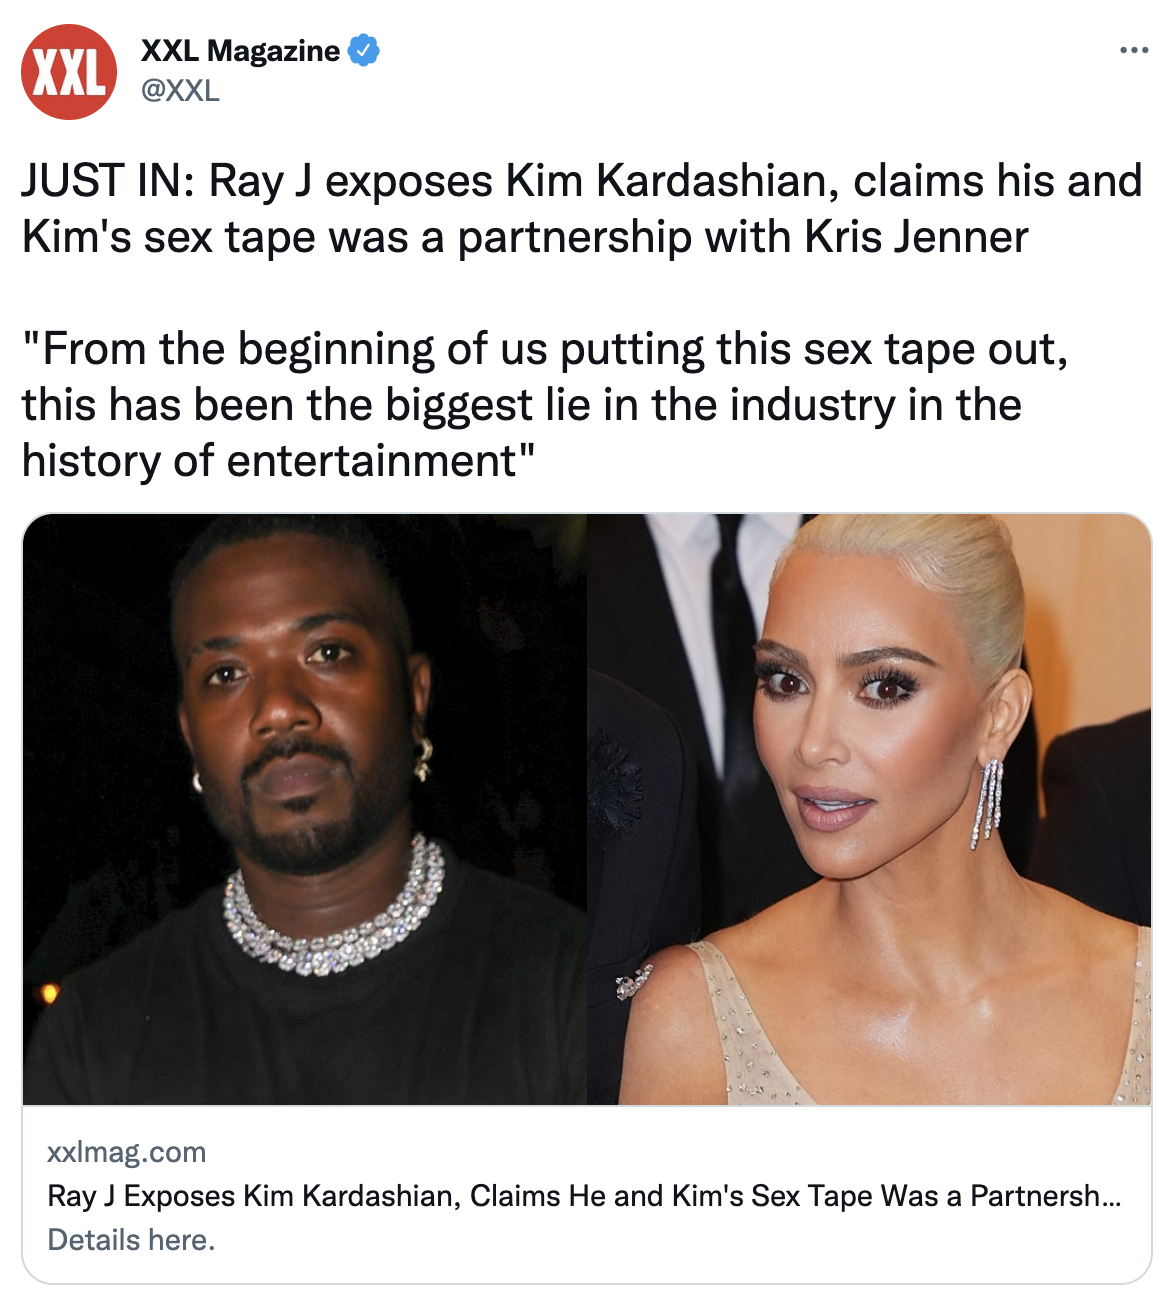Open the left photo of the man
Screen dimensions: 1168x1304
pyautogui.click(x=305, y=809)
